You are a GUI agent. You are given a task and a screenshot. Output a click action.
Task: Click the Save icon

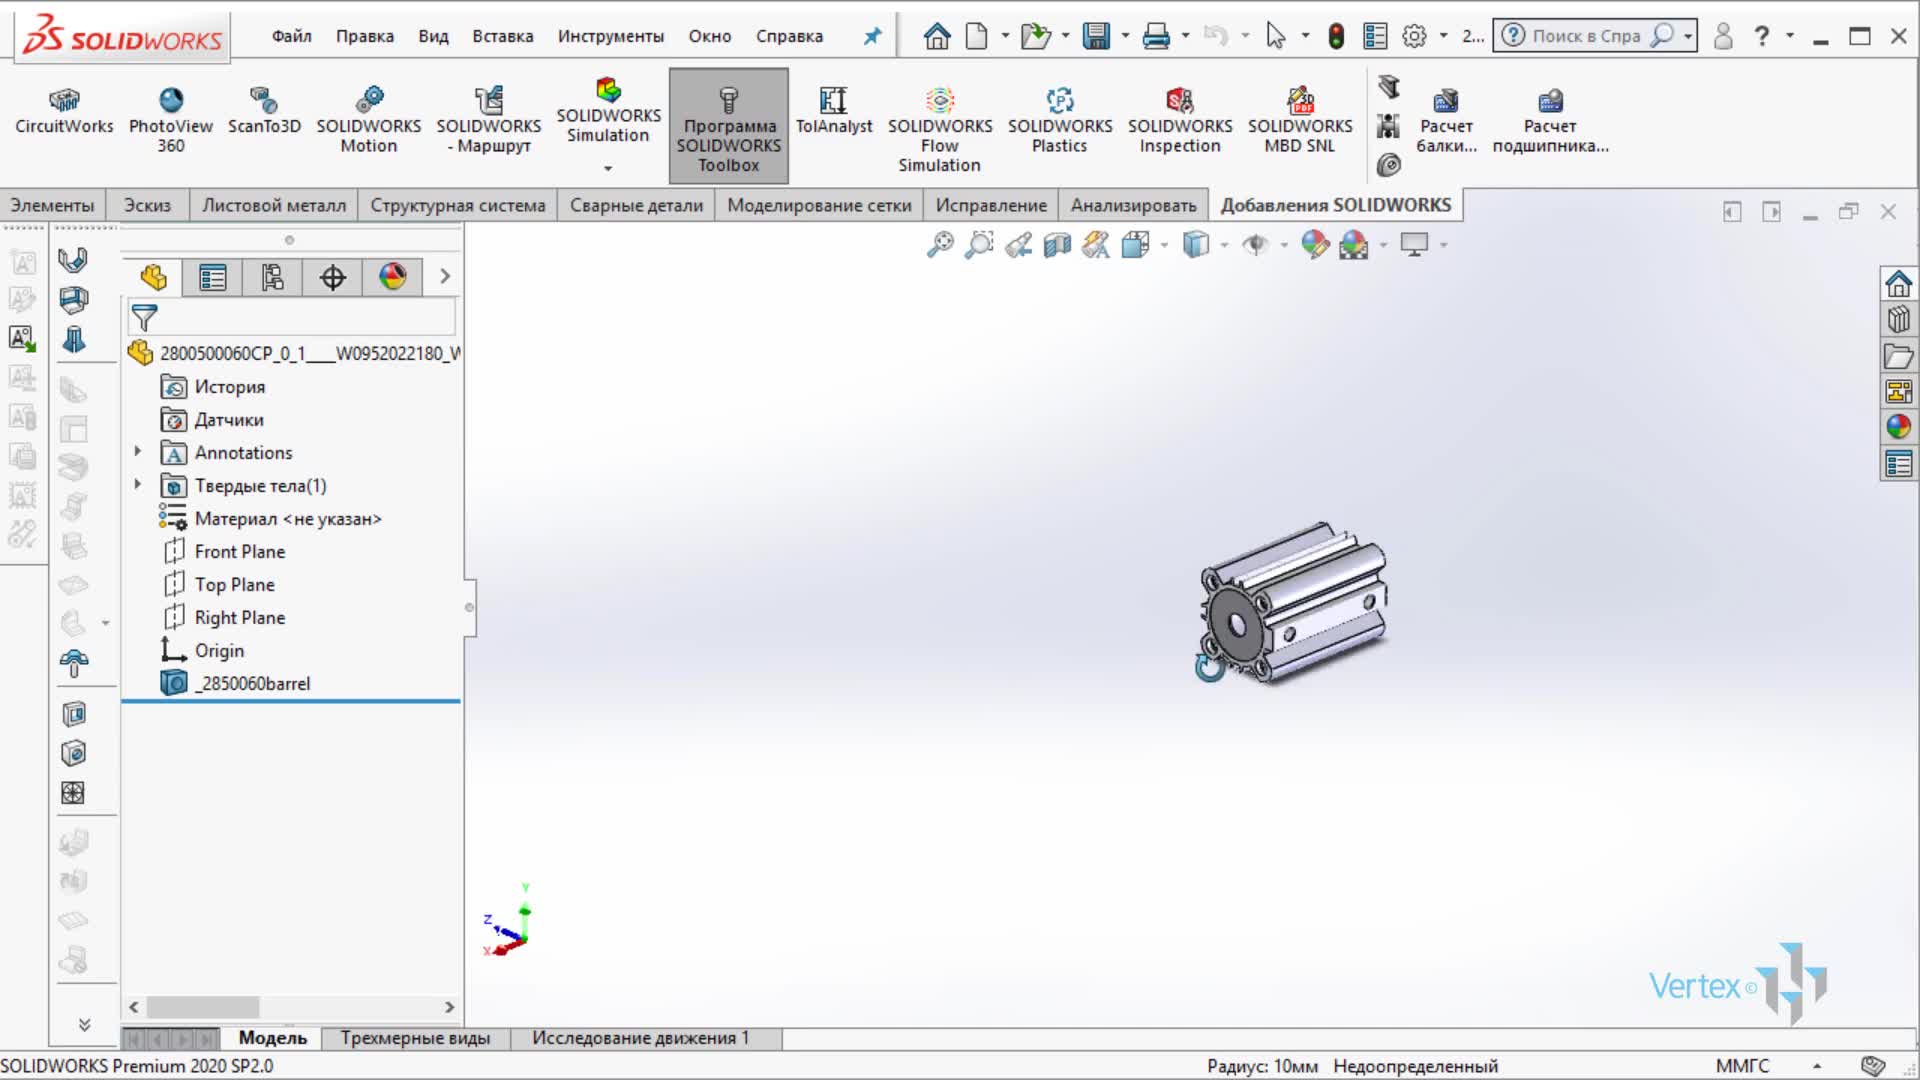(x=1097, y=36)
